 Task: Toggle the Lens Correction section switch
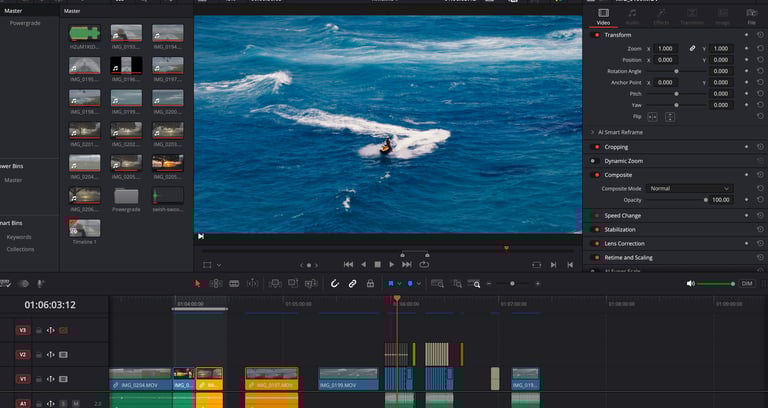596,243
